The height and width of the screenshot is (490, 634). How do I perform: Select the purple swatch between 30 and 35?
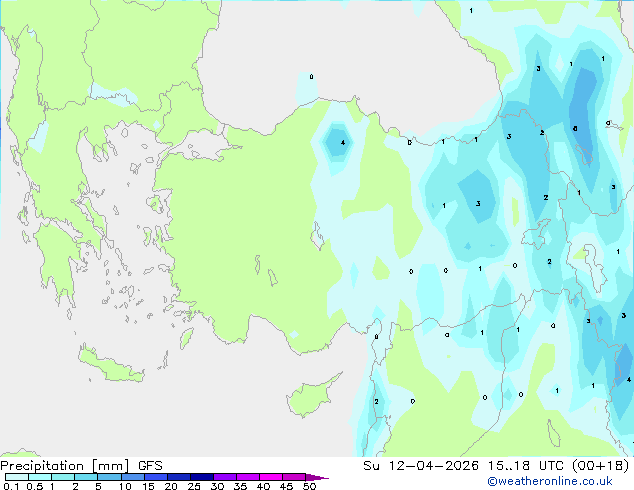[x=225, y=477]
